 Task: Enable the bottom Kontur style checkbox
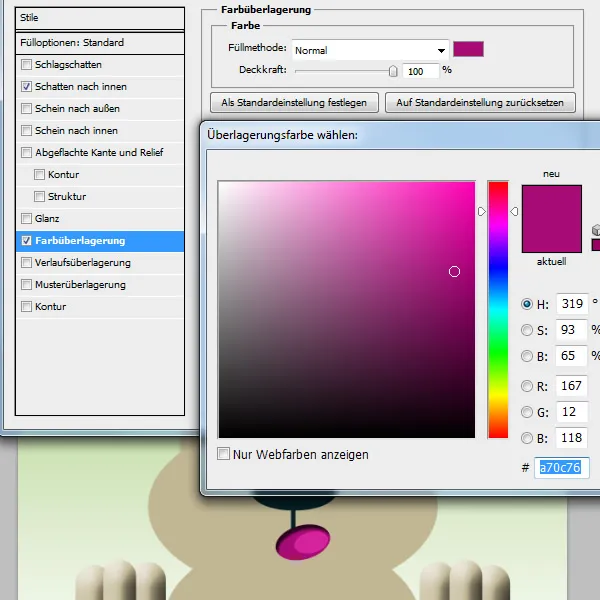tap(26, 307)
